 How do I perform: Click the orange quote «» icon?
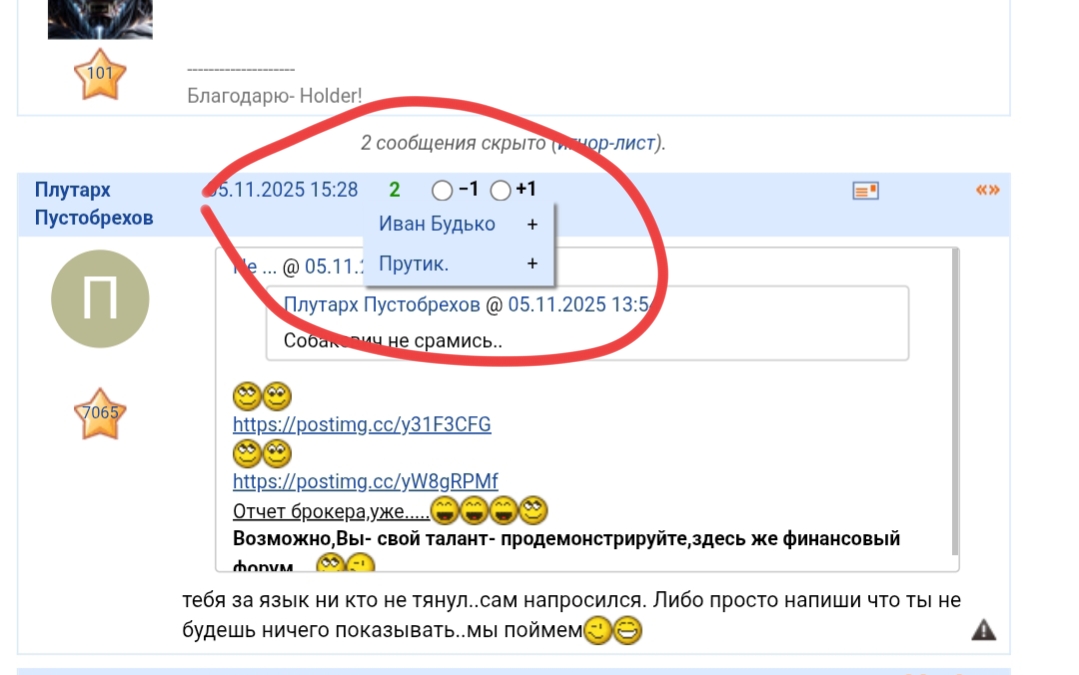pyautogui.click(x=987, y=190)
